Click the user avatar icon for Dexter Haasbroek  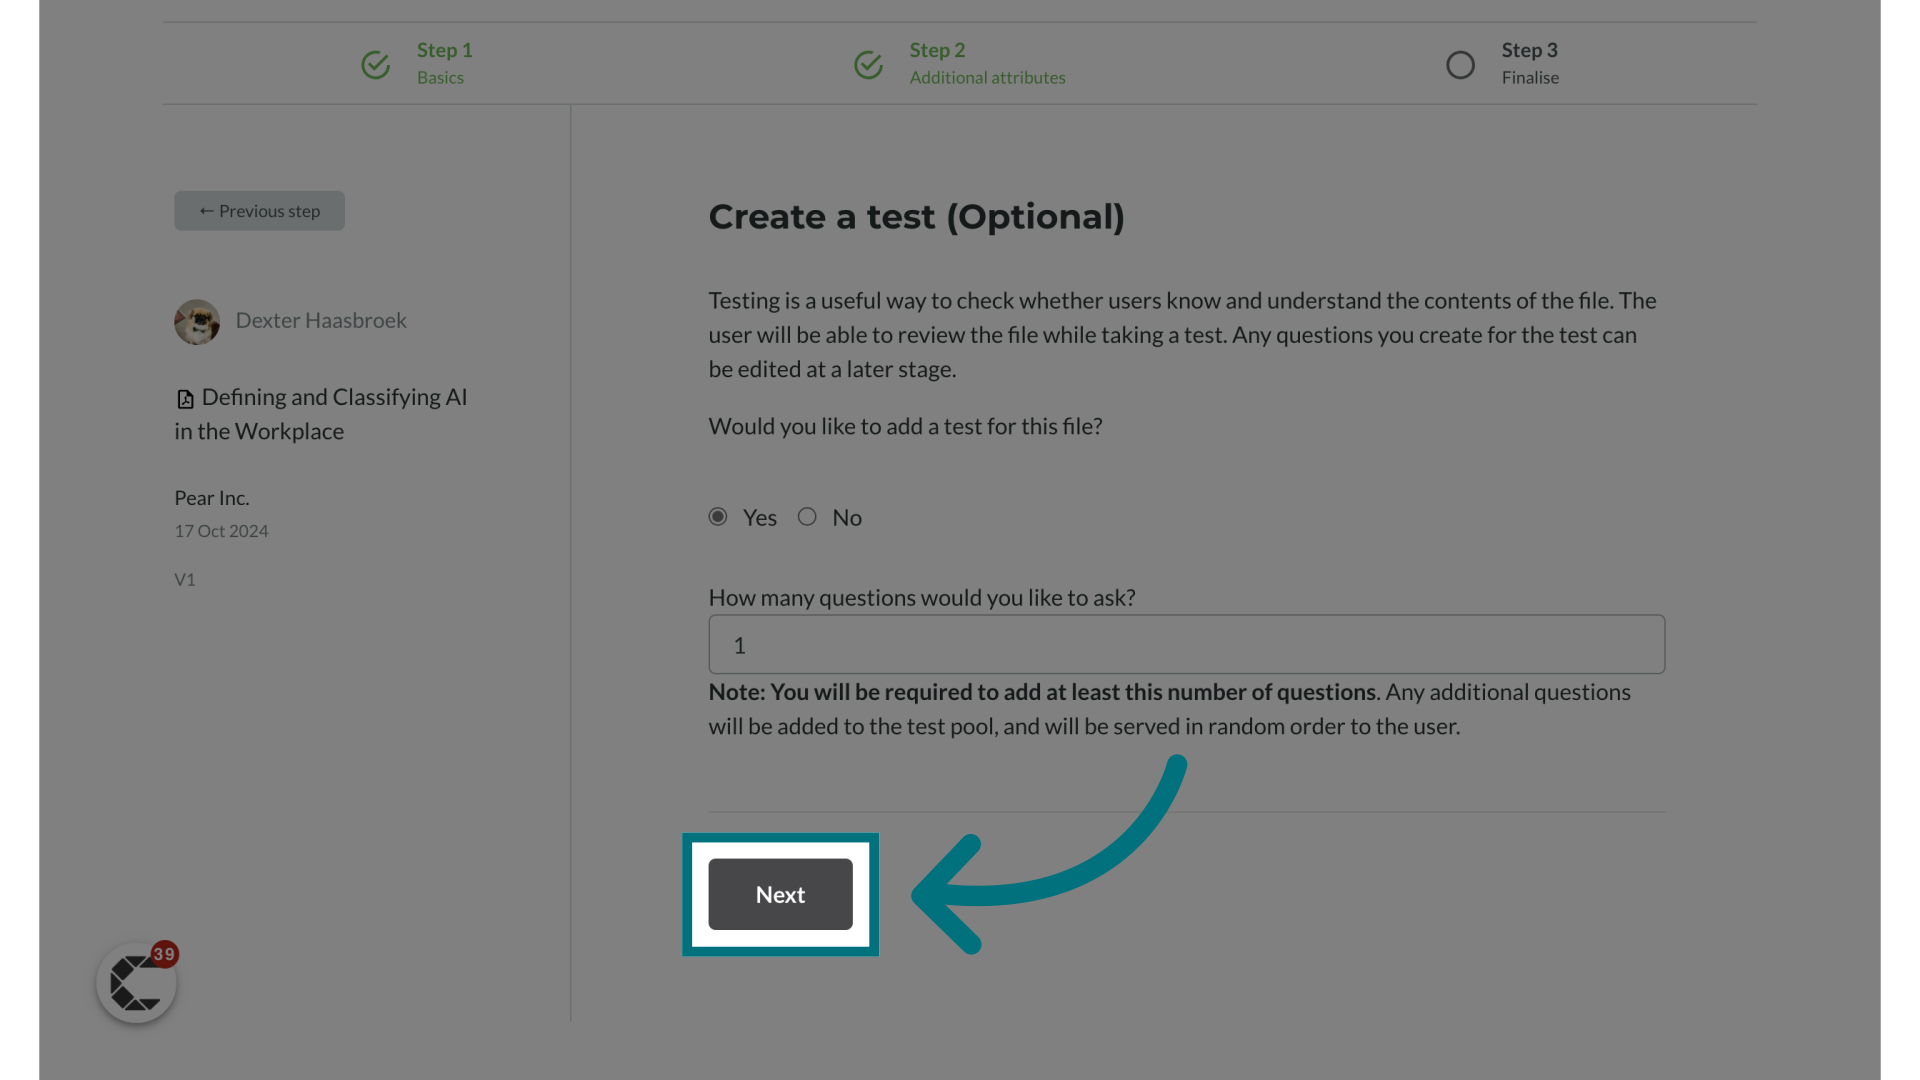click(x=196, y=320)
